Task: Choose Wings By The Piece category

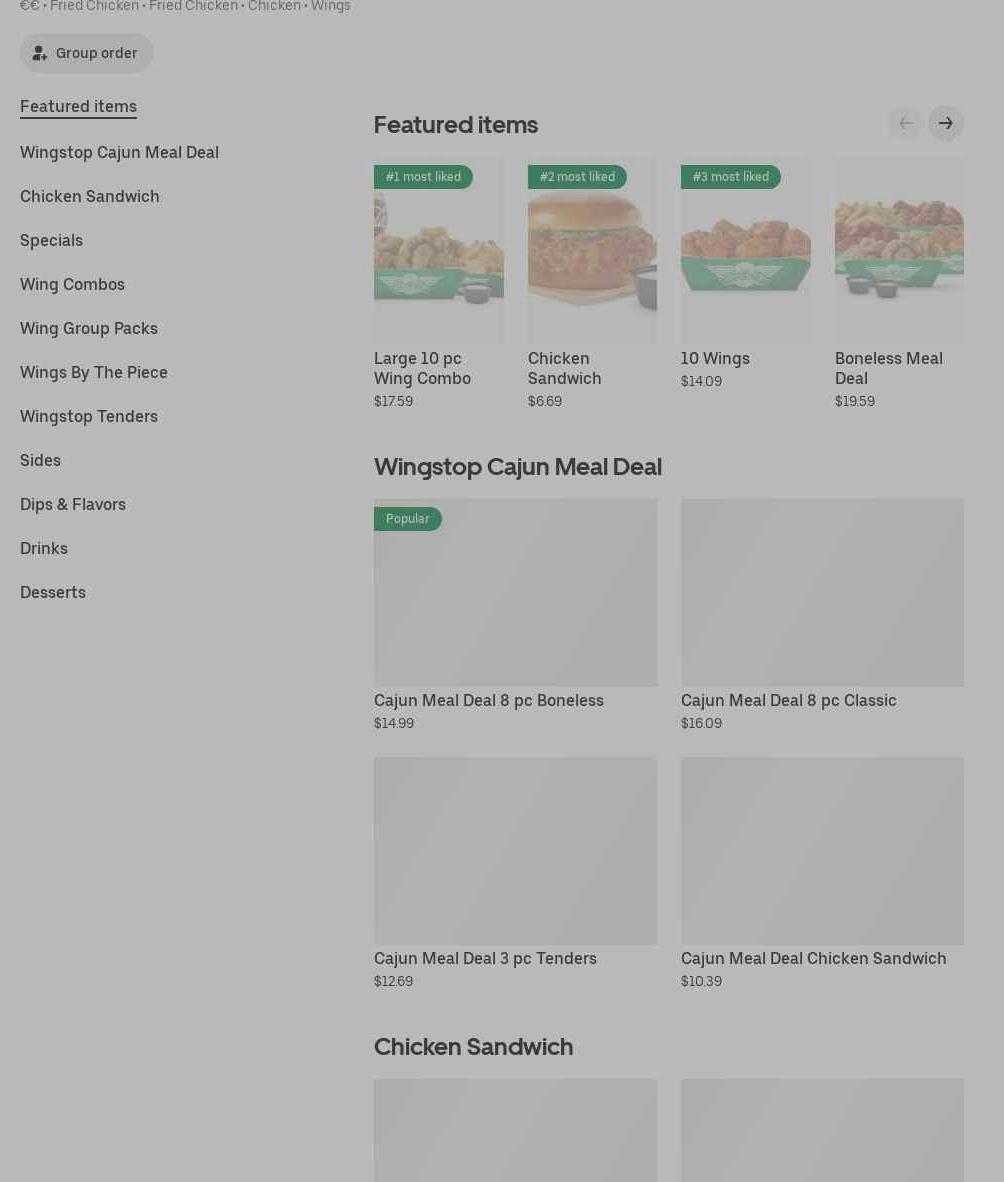Action: pos(93,372)
